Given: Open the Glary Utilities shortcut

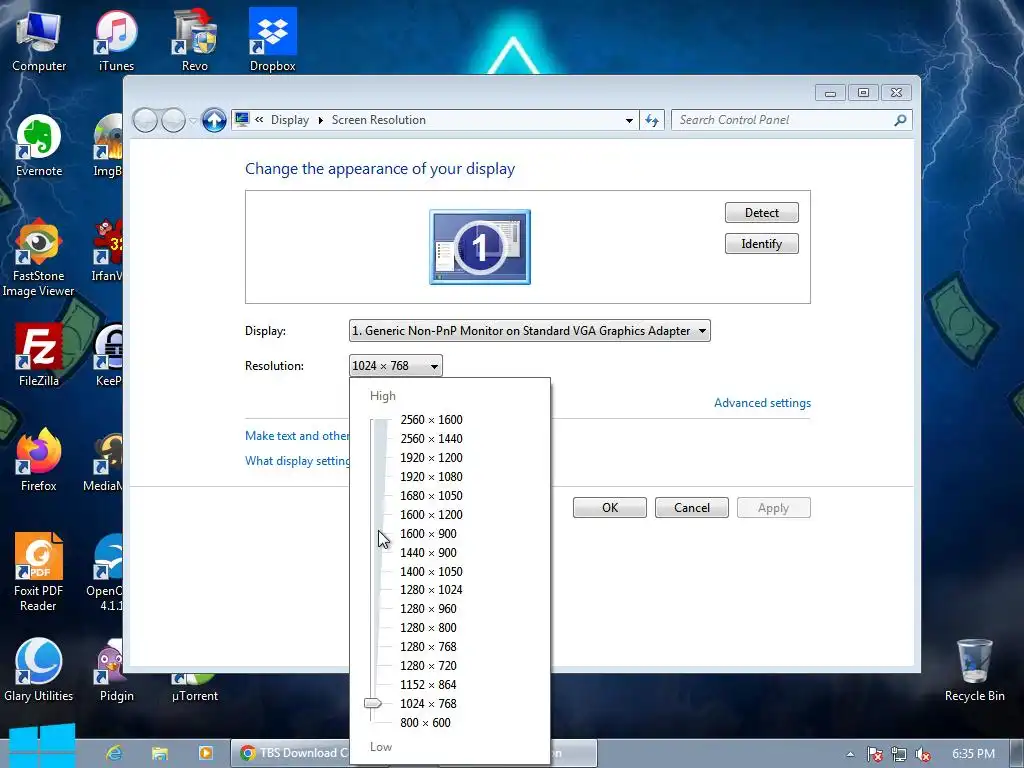Looking at the screenshot, I should [x=39, y=671].
